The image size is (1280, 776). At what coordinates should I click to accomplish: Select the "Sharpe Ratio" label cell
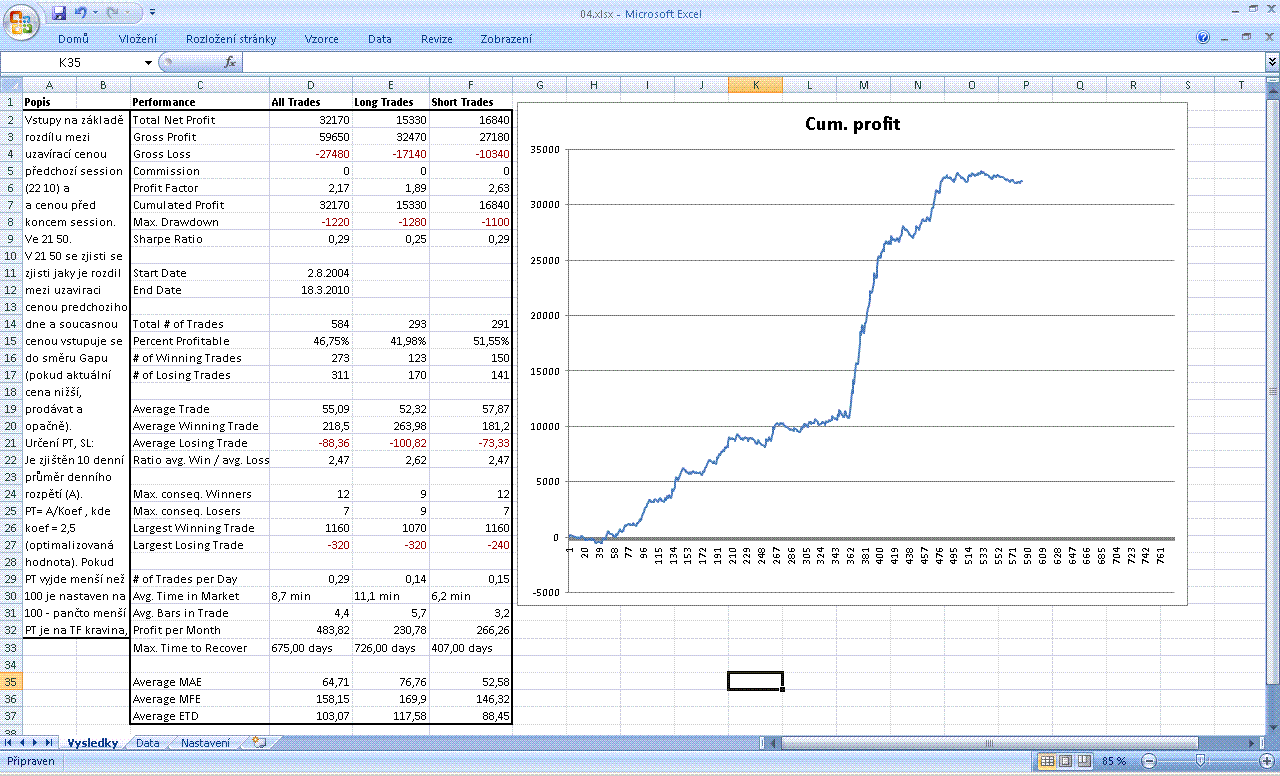(200, 239)
